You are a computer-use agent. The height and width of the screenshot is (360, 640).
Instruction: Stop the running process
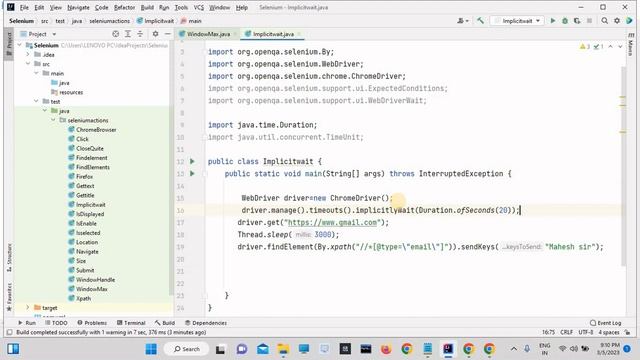tap(589, 20)
